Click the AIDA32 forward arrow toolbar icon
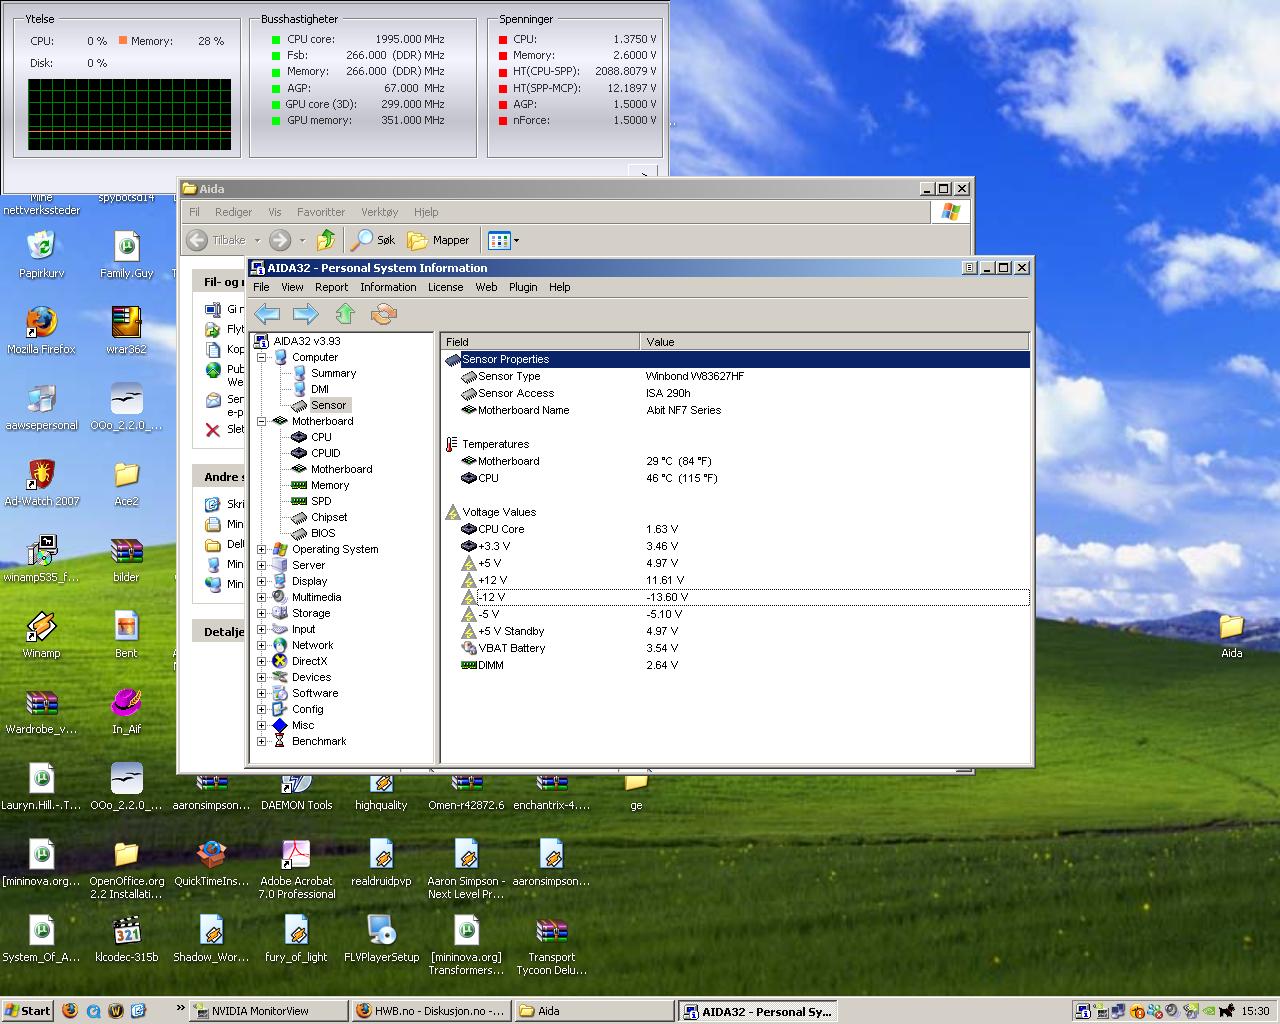The height and width of the screenshot is (1024, 1280). [x=305, y=314]
